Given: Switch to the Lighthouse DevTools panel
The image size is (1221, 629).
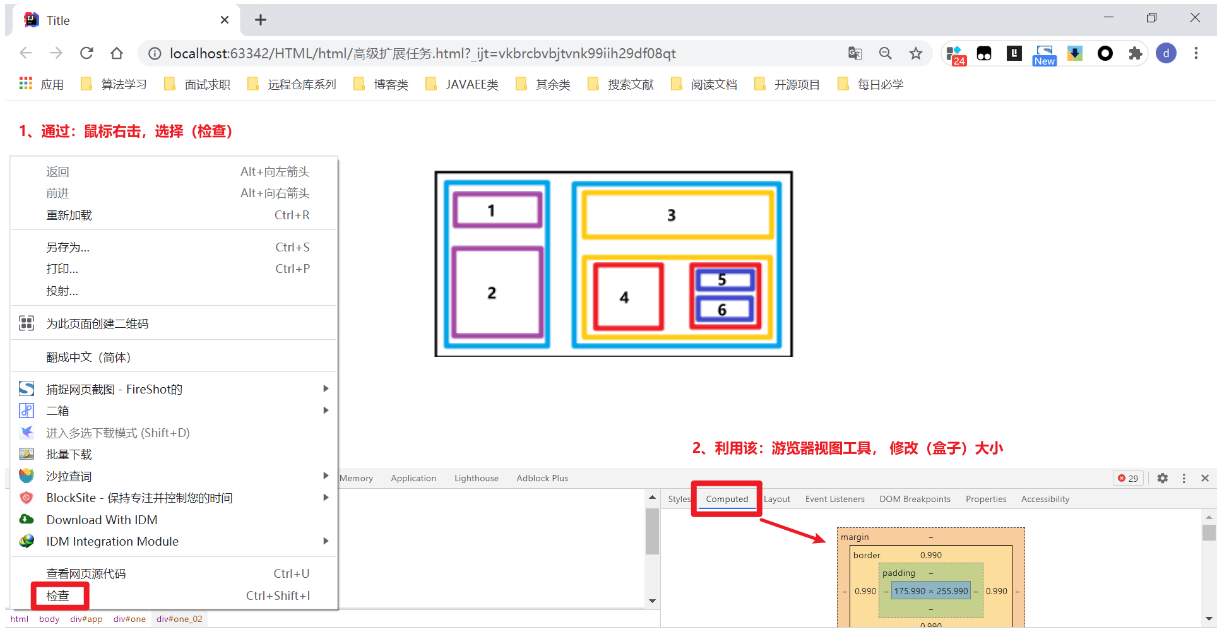Looking at the screenshot, I should click(476, 478).
